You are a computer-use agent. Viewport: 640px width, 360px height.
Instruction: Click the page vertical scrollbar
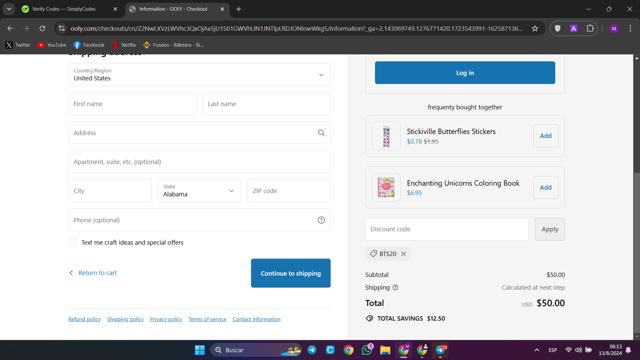coord(636,196)
